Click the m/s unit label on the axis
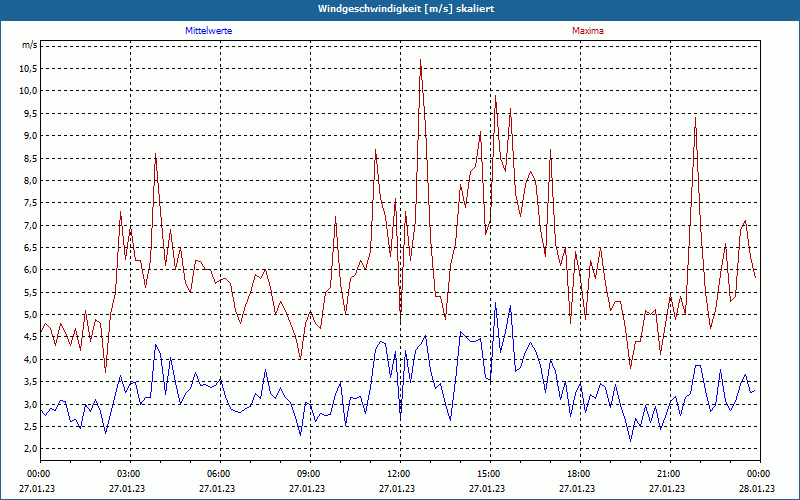This screenshot has width=800, height=500. tap(30, 45)
